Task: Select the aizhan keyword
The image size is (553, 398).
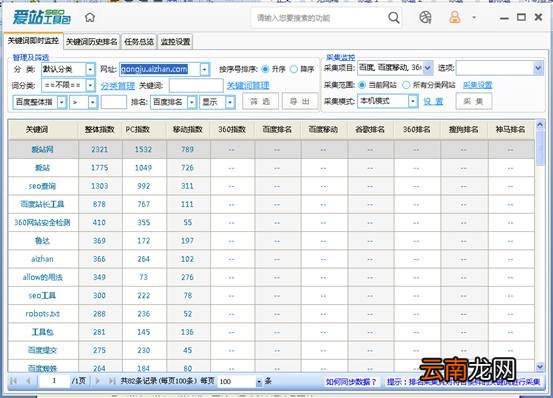Action: click(42, 259)
